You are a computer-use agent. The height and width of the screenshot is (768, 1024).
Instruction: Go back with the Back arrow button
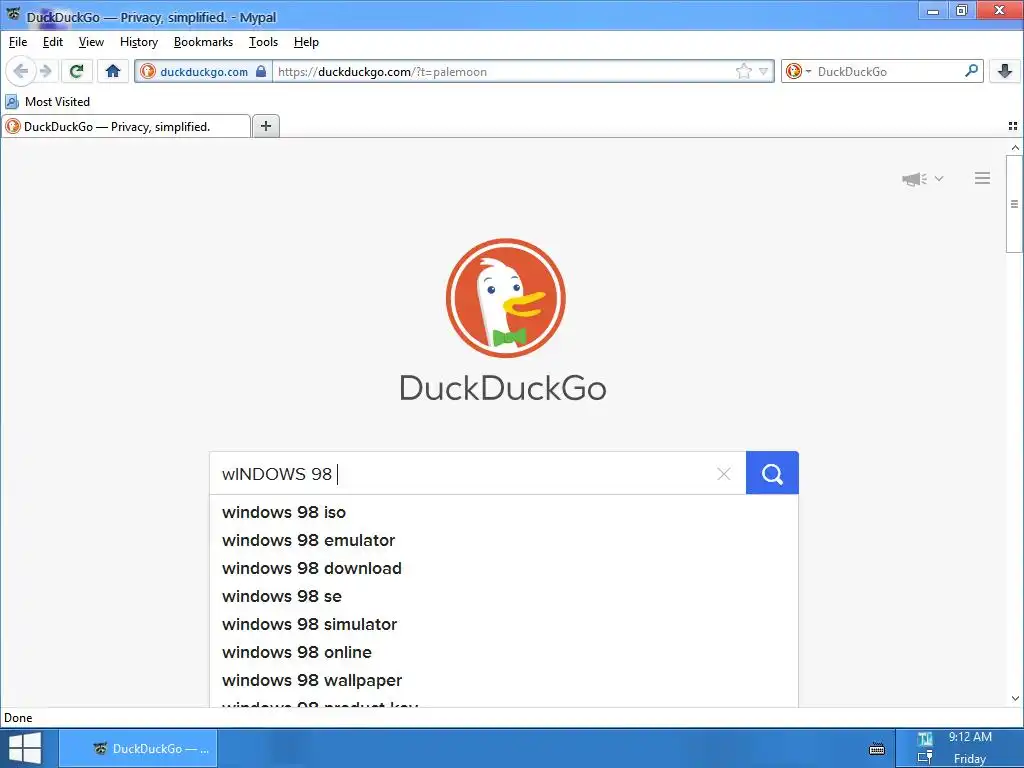[x=20, y=71]
